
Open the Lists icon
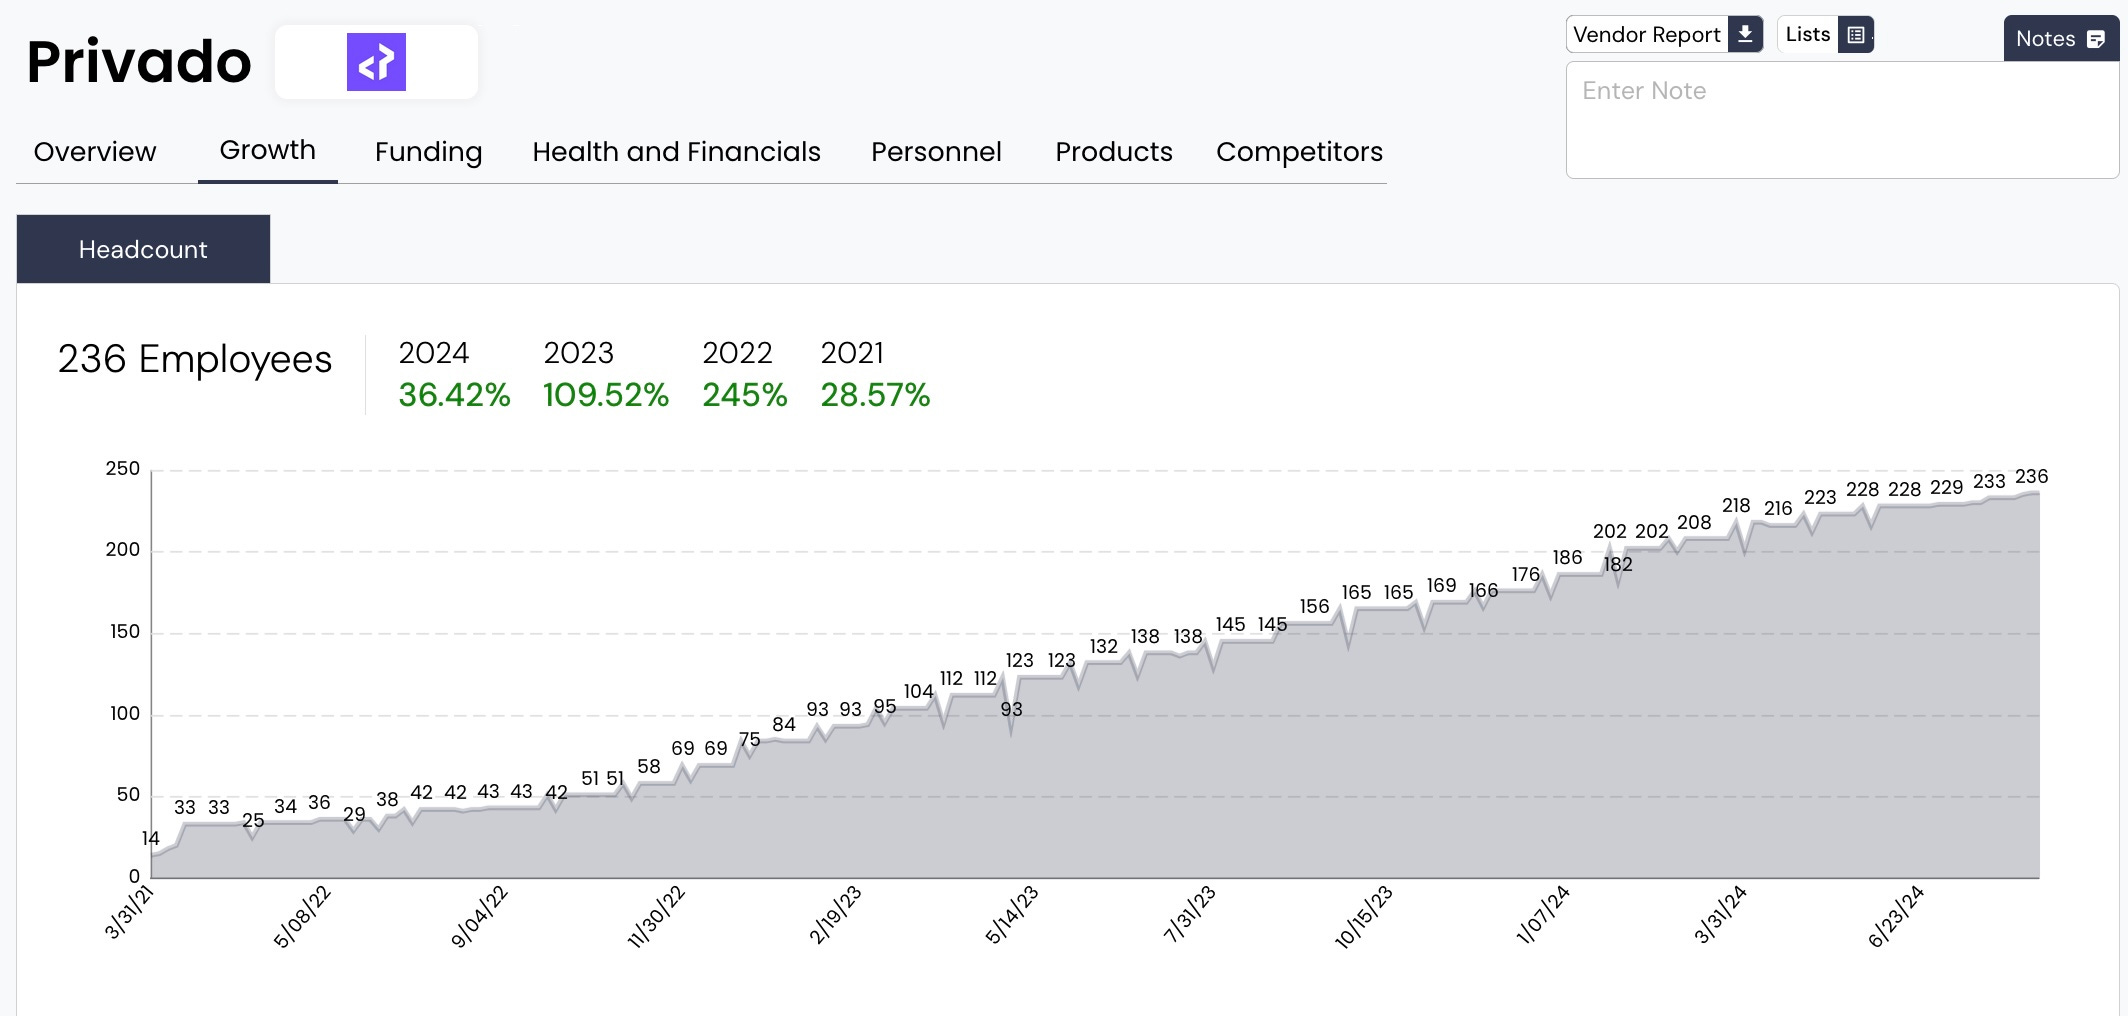click(x=1855, y=34)
